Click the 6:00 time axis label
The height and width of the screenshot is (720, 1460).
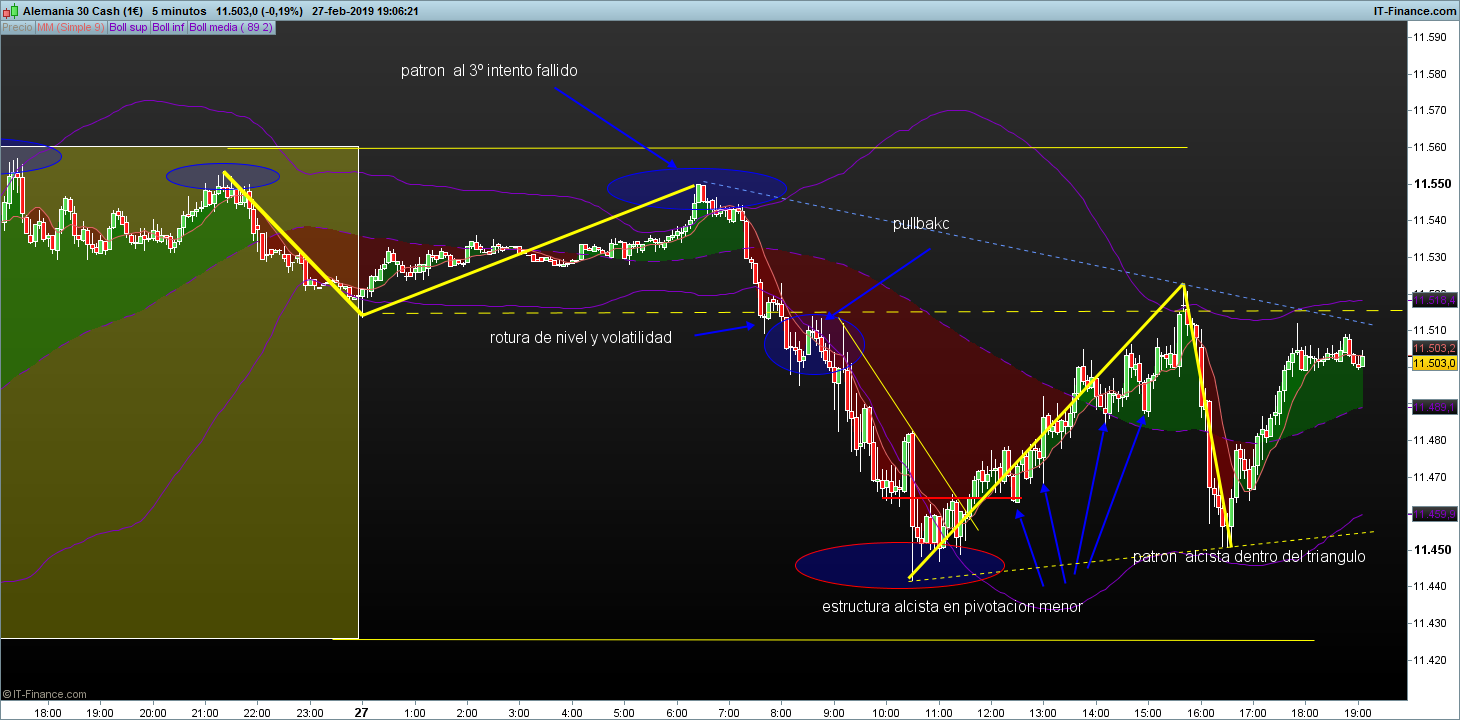675,713
